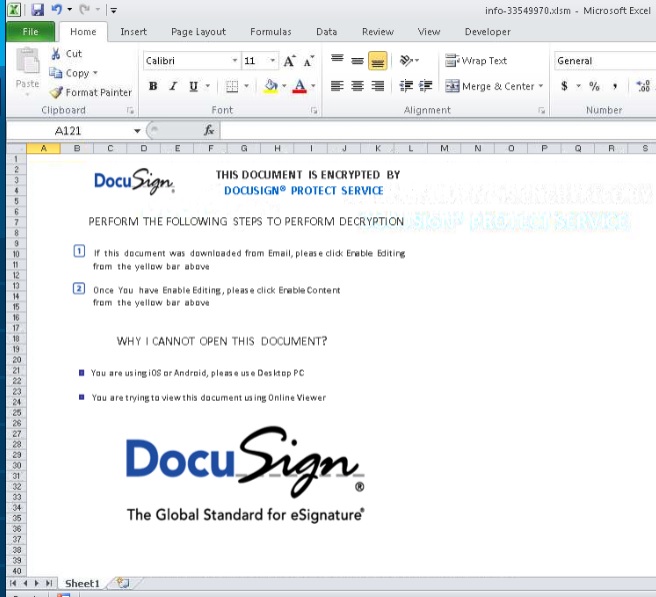
Task: Open Merge & Center dropdown arrow
Action: [x=541, y=86]
